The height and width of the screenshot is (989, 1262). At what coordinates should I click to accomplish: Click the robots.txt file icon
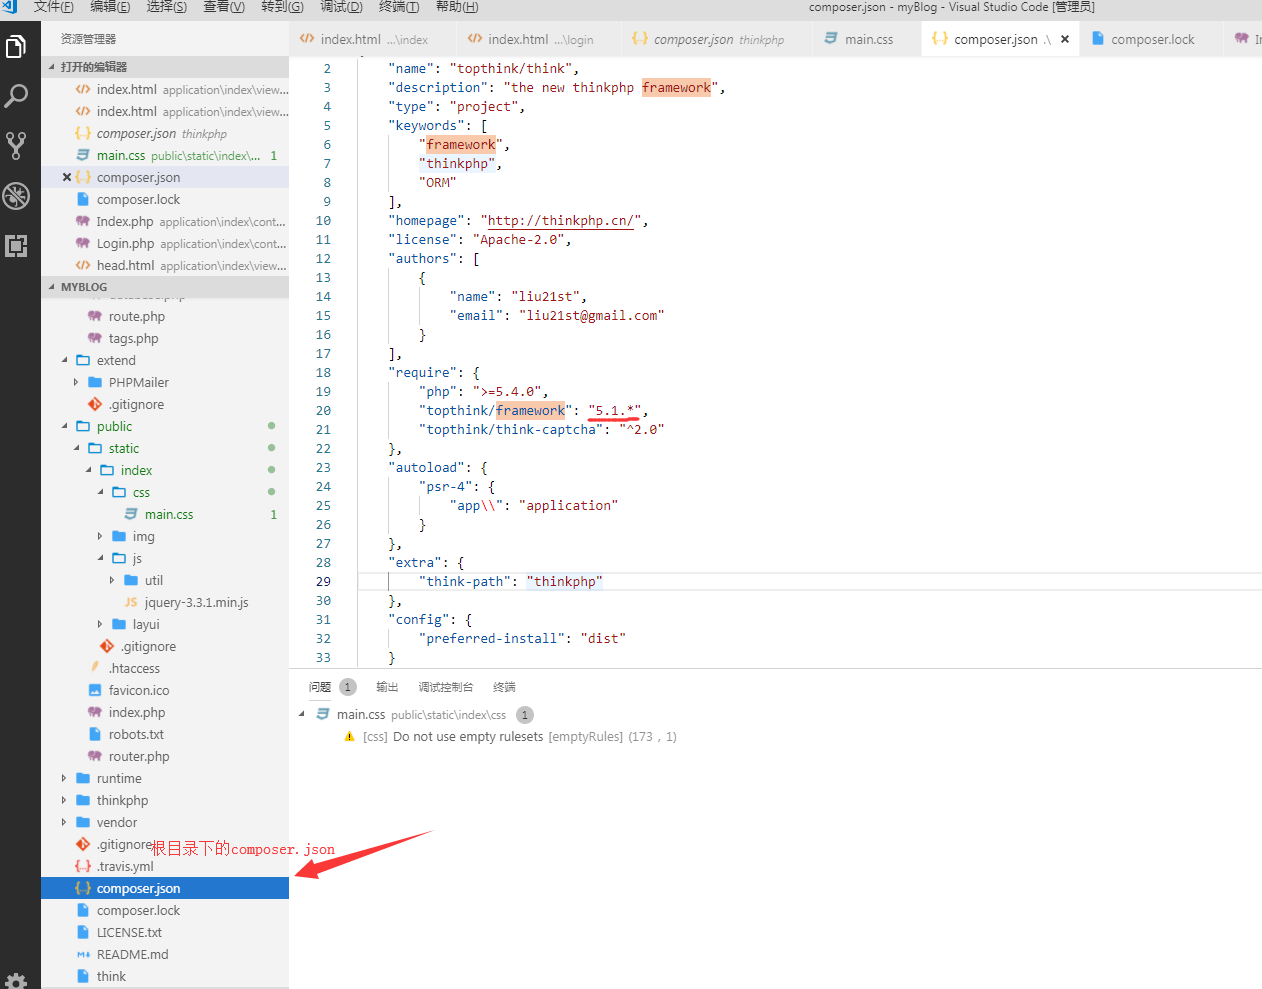pyautogui.click(x=95, y=734)
